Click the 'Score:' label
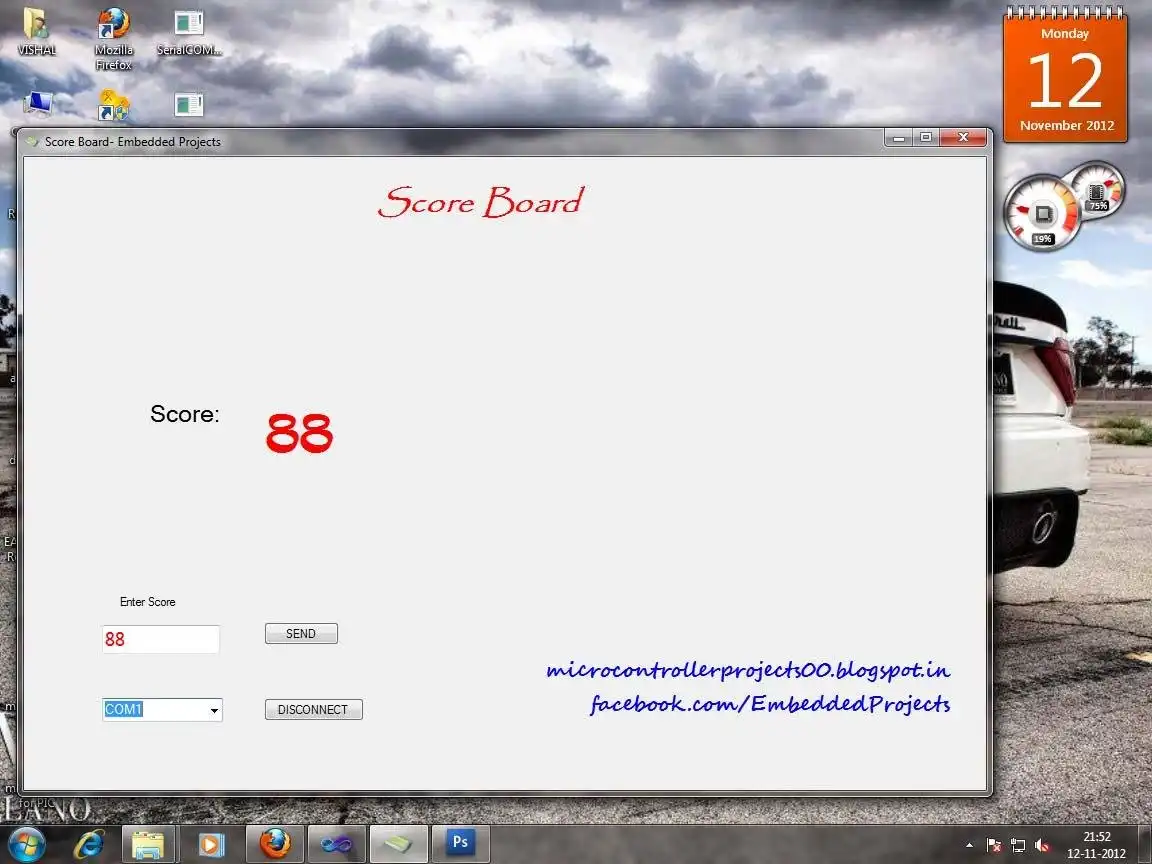The width and height of the screenshot is (1152, 864). coord(184,414)
